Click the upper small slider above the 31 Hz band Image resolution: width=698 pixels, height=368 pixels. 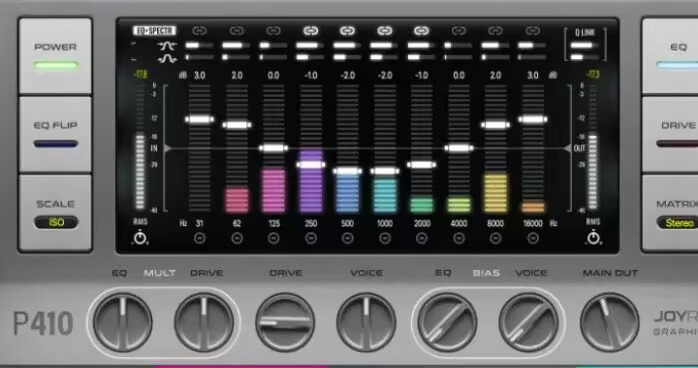coord(199,45)
